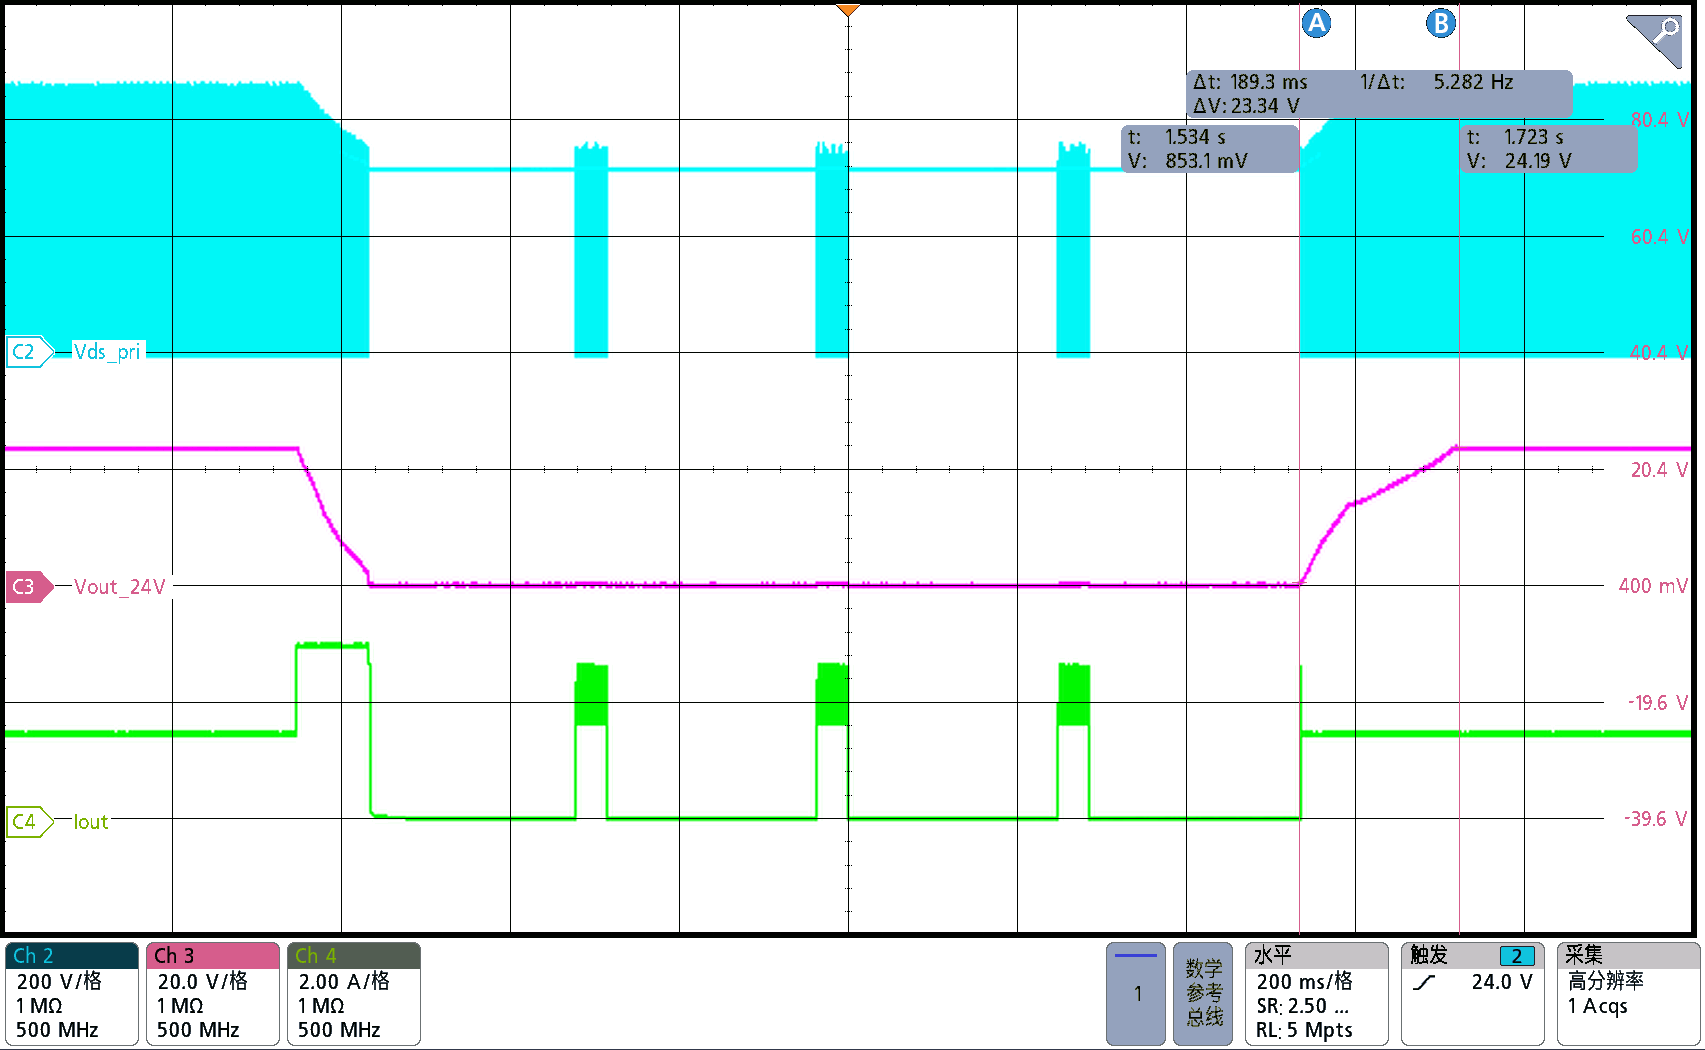1705x1050 pixels.
Task: Click the 2.00 A/格 scale value
Action: coord(343,982)
